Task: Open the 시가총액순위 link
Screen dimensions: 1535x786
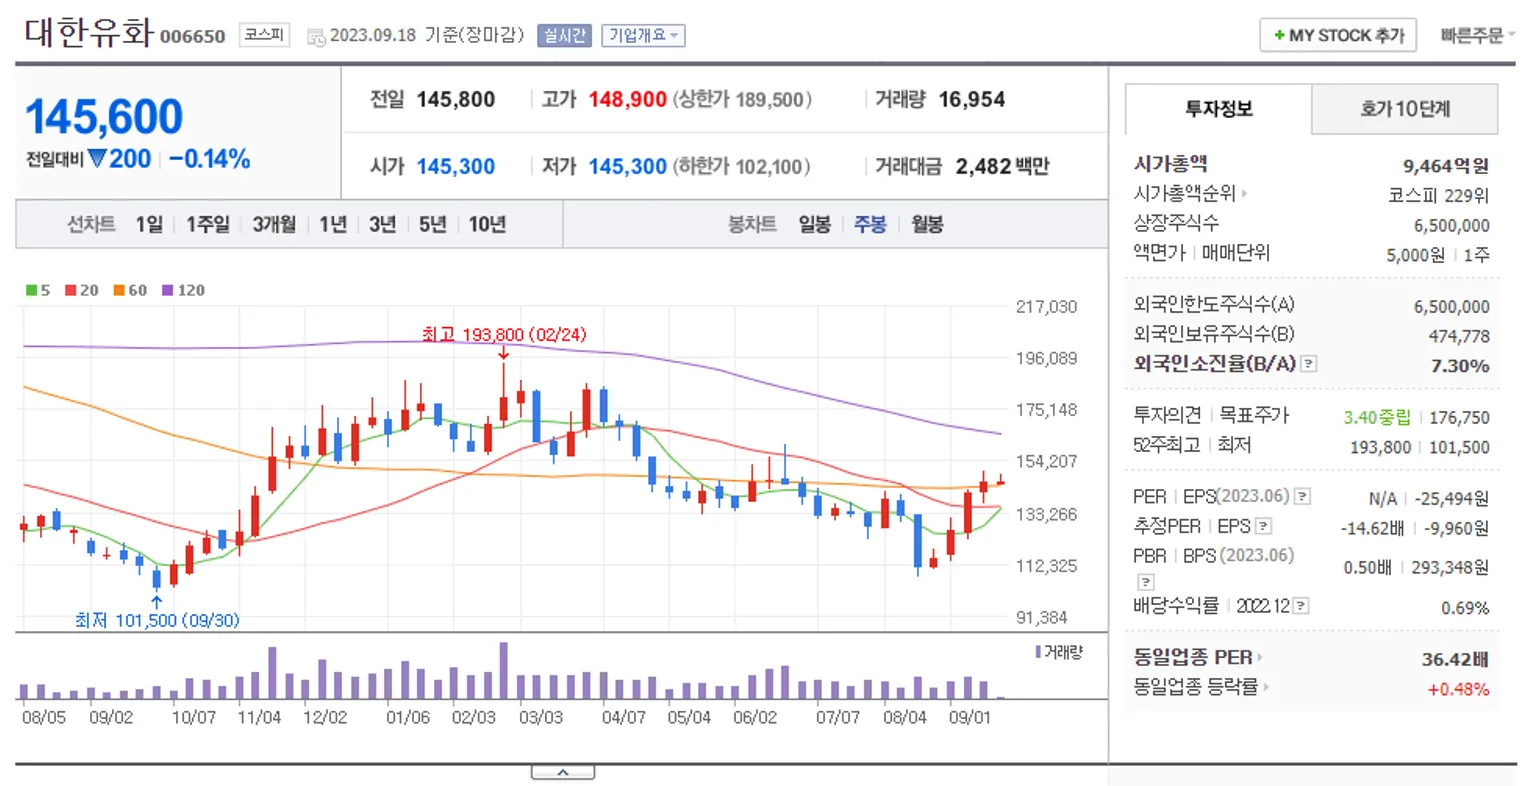Action: point(1184,194)
